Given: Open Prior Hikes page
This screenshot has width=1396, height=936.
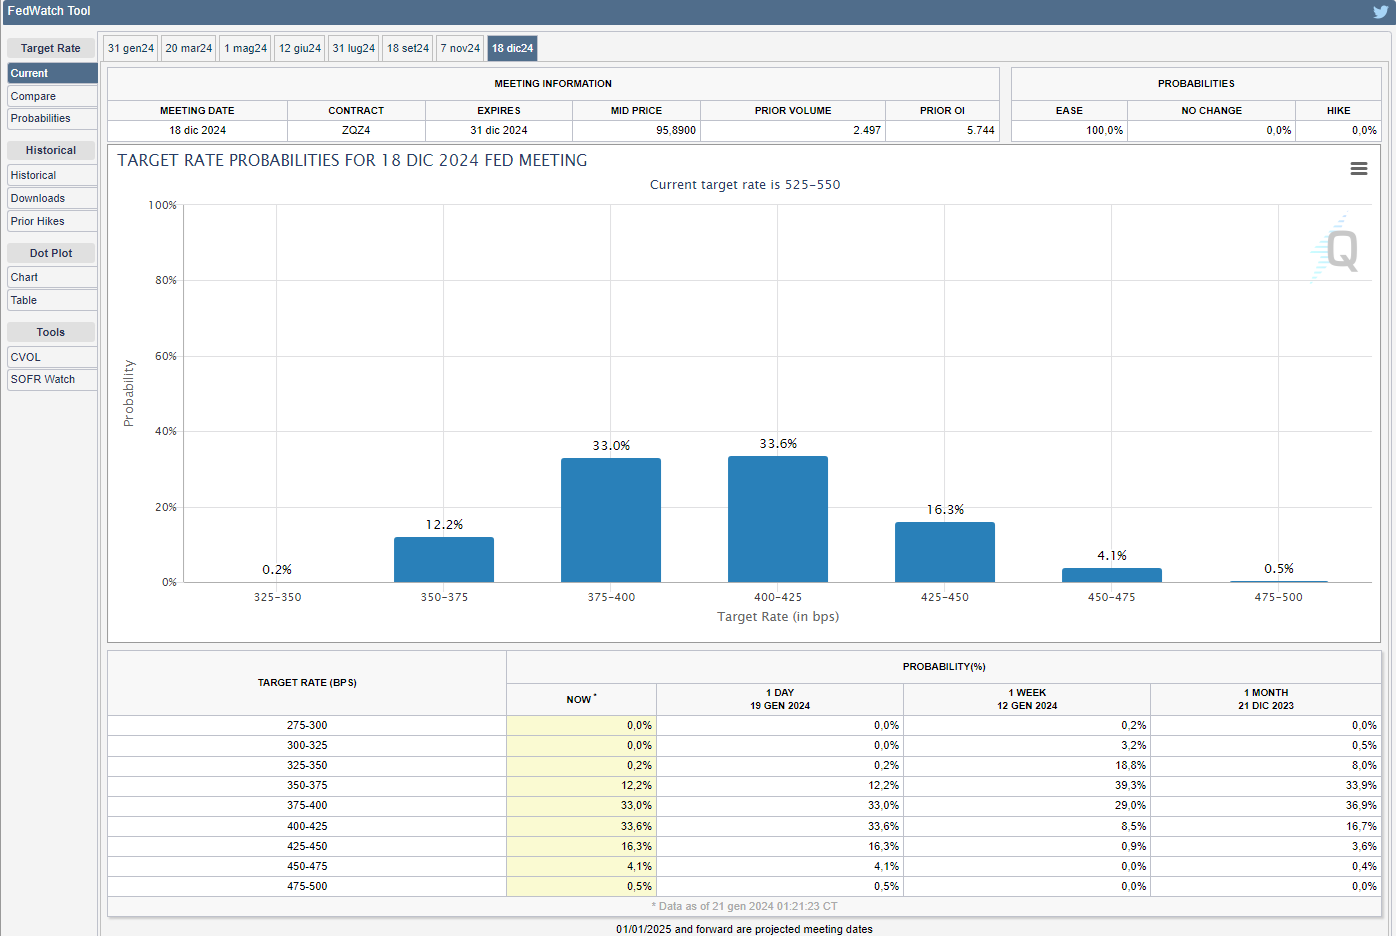Looking at the screenshot, I should [52, 221].
